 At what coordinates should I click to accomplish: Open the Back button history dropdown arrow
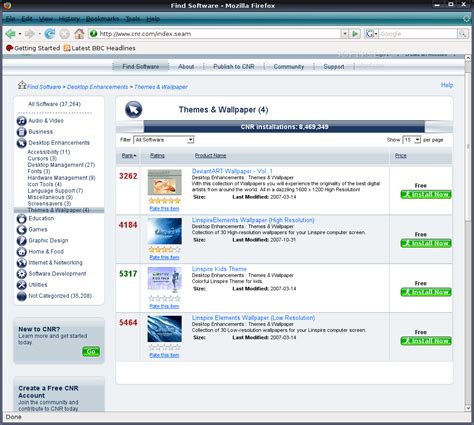click(20, 34)
